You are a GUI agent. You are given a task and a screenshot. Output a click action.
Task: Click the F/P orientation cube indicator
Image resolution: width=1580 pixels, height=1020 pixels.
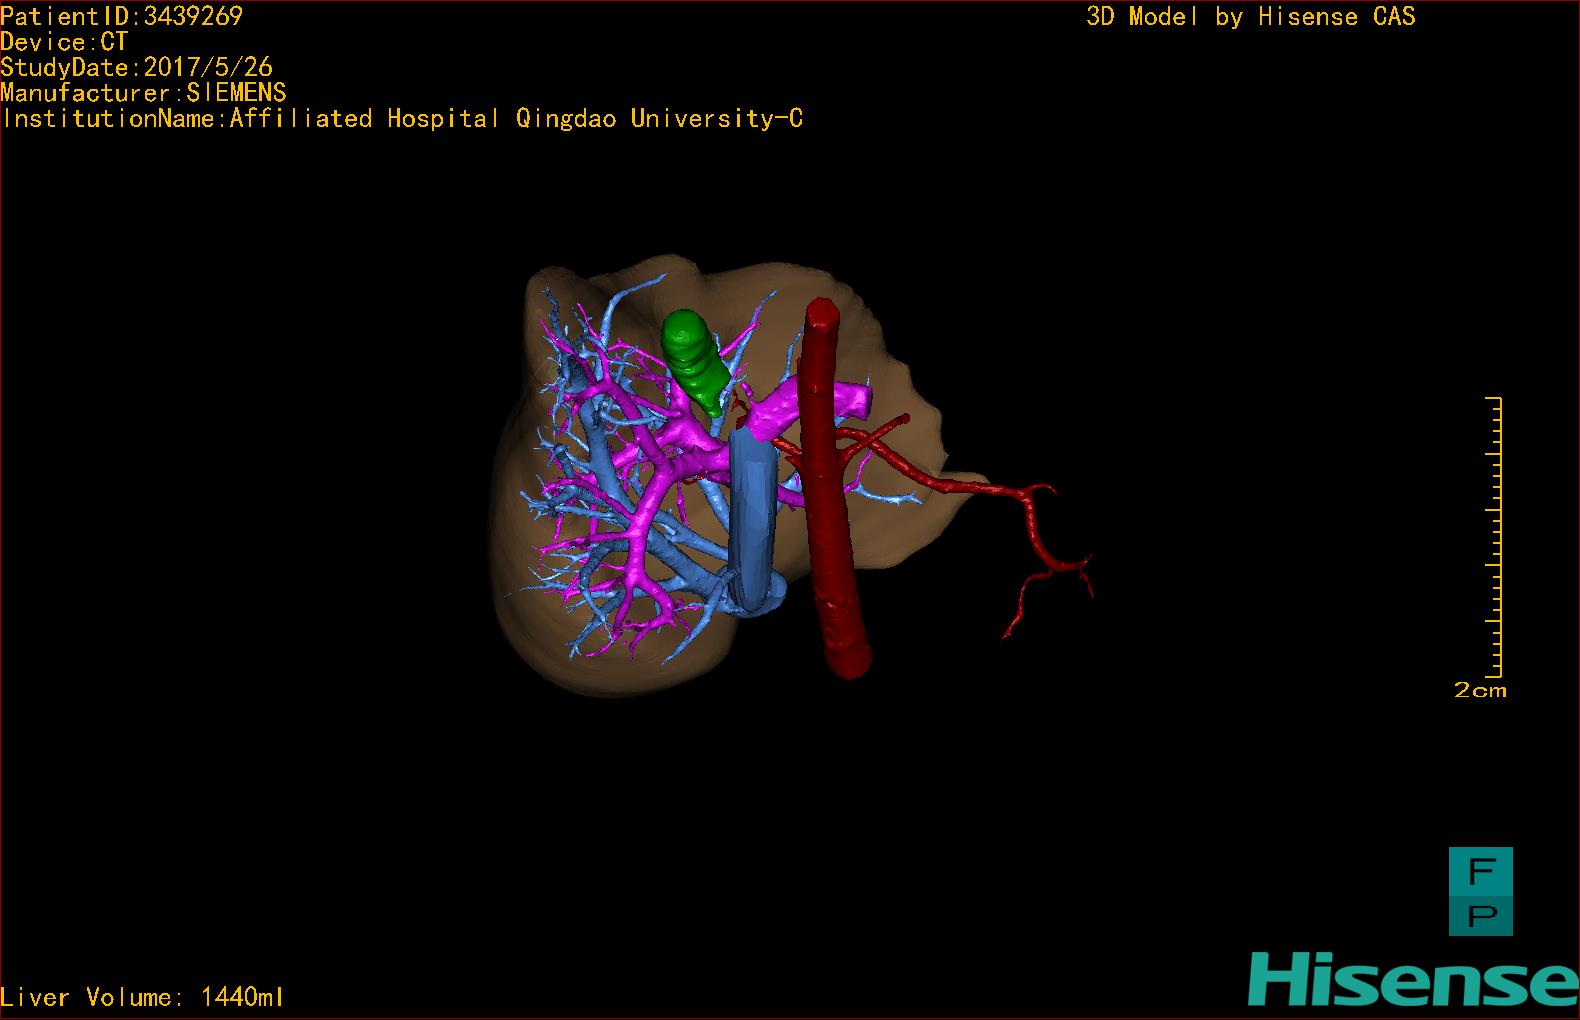pyautogui.click(x=1481, y=892)
